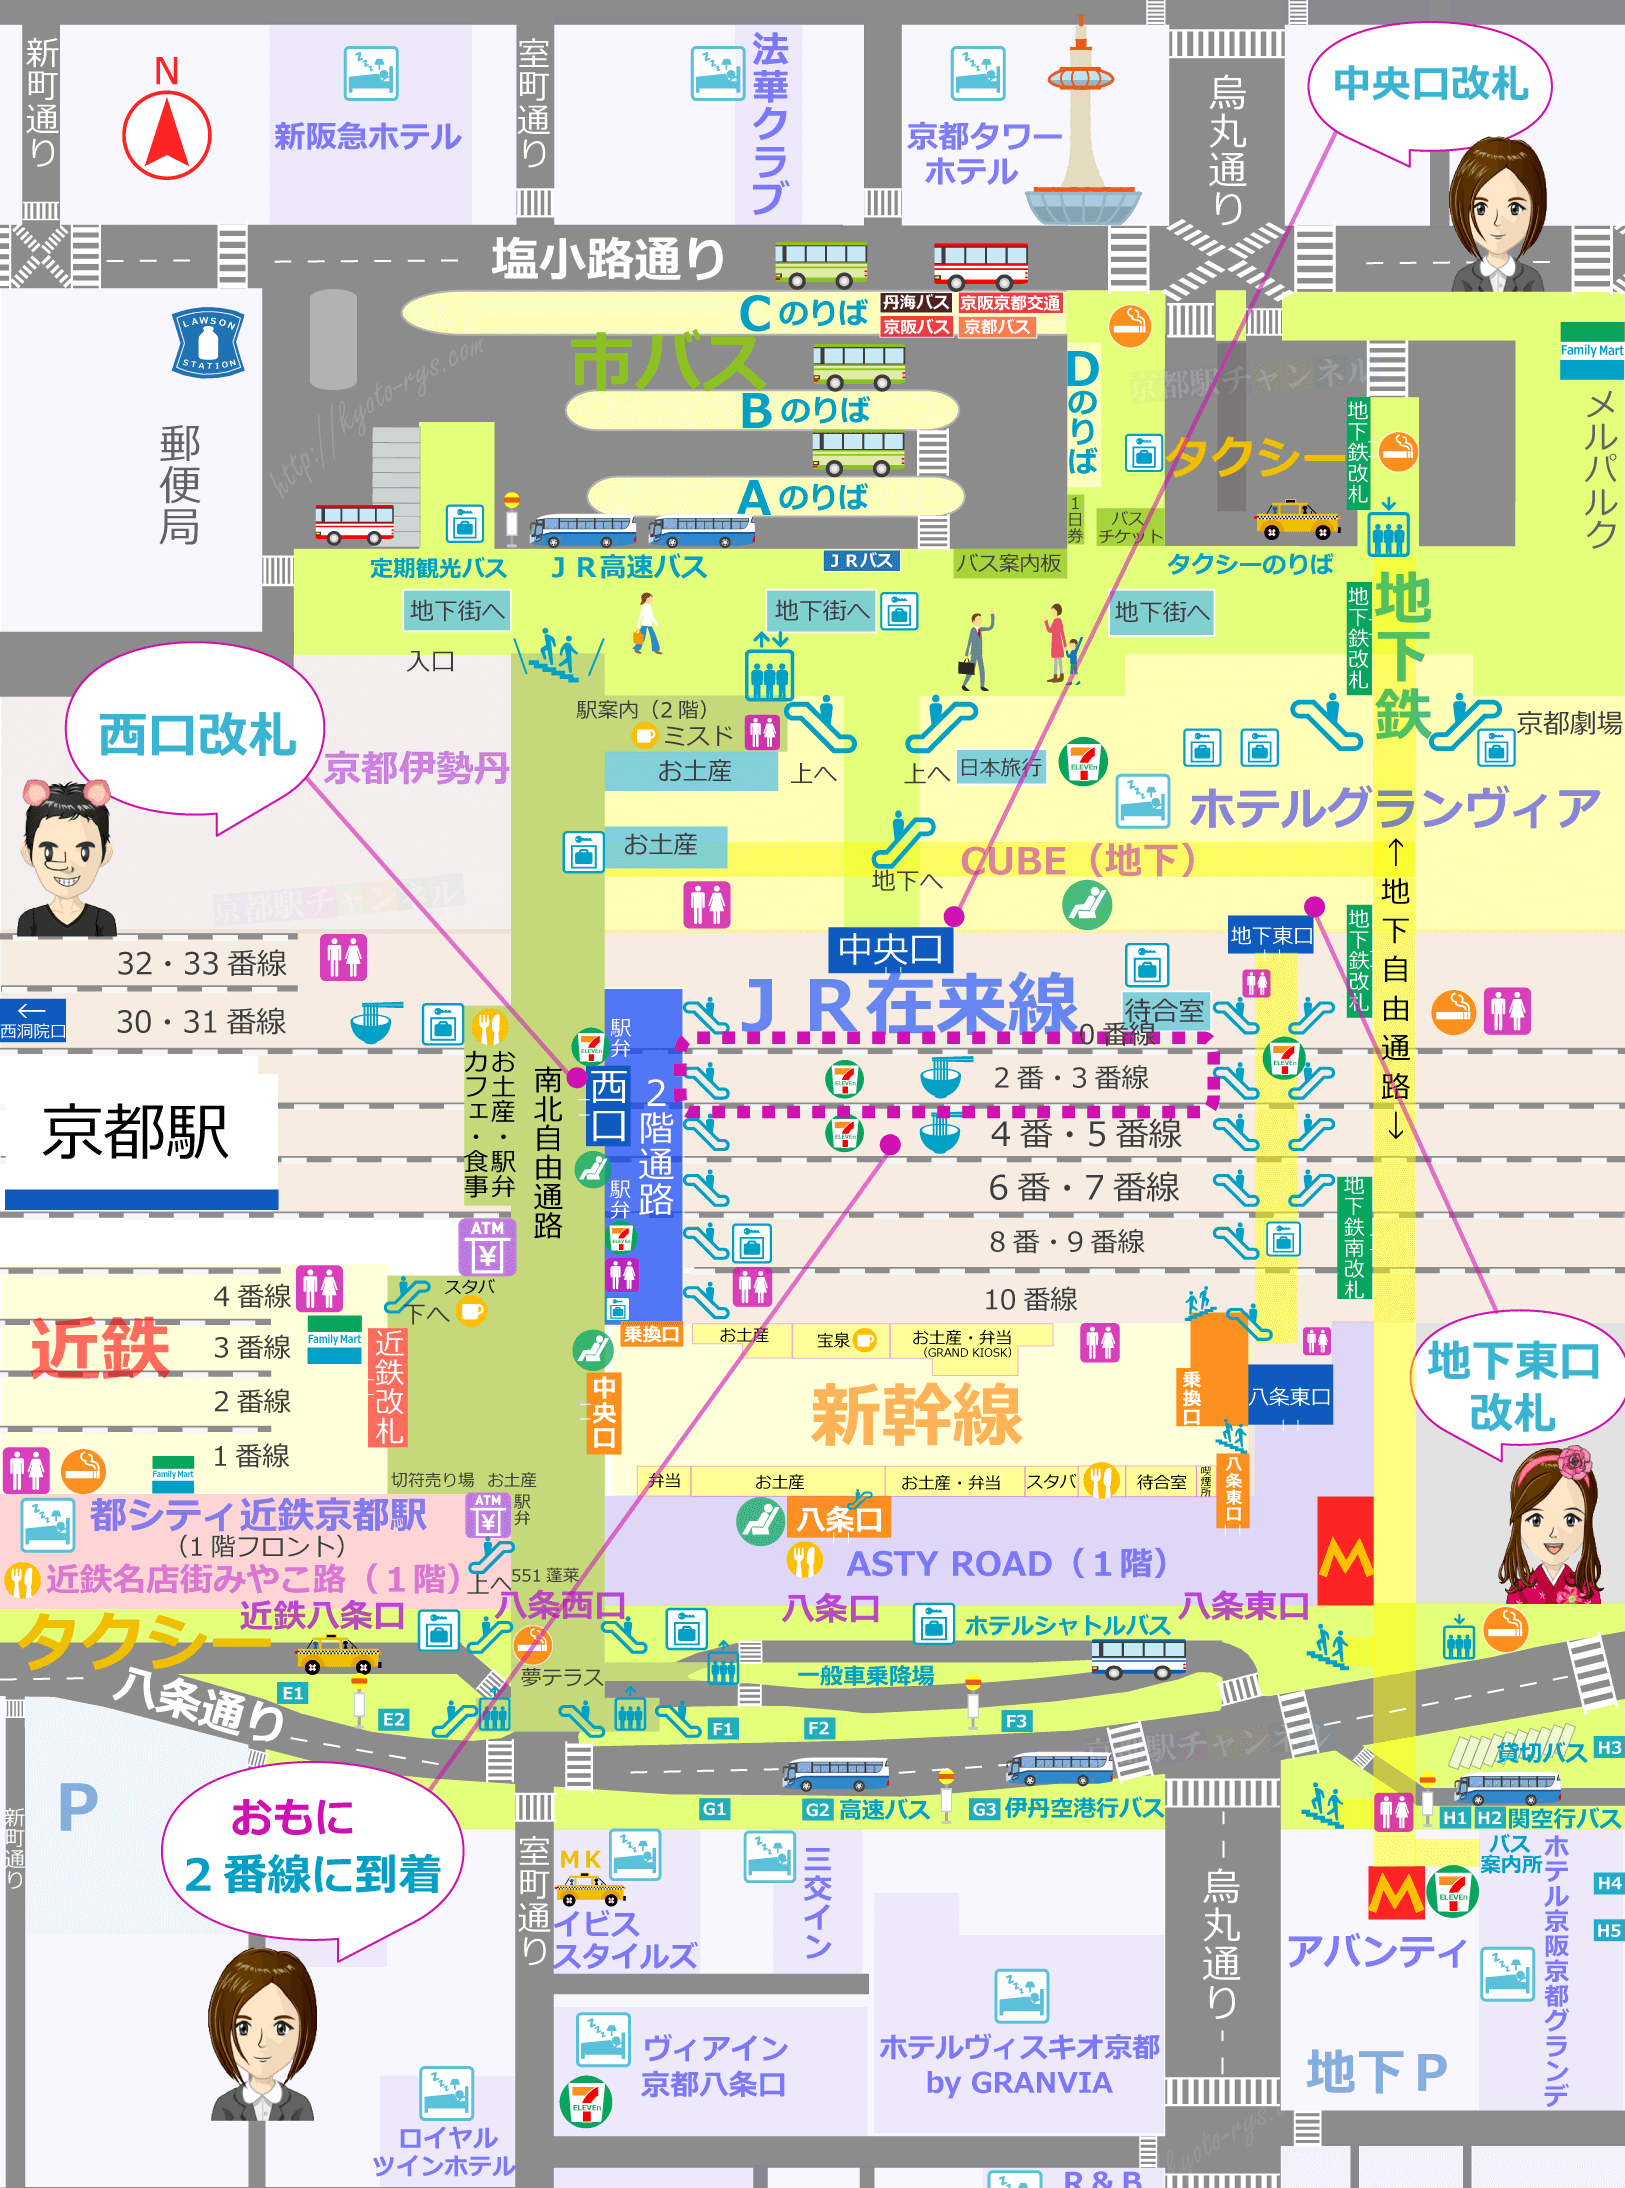Click the 関空行バス label
Viewport: 1625px width, 2188px height.
tap(1564, 1817)
